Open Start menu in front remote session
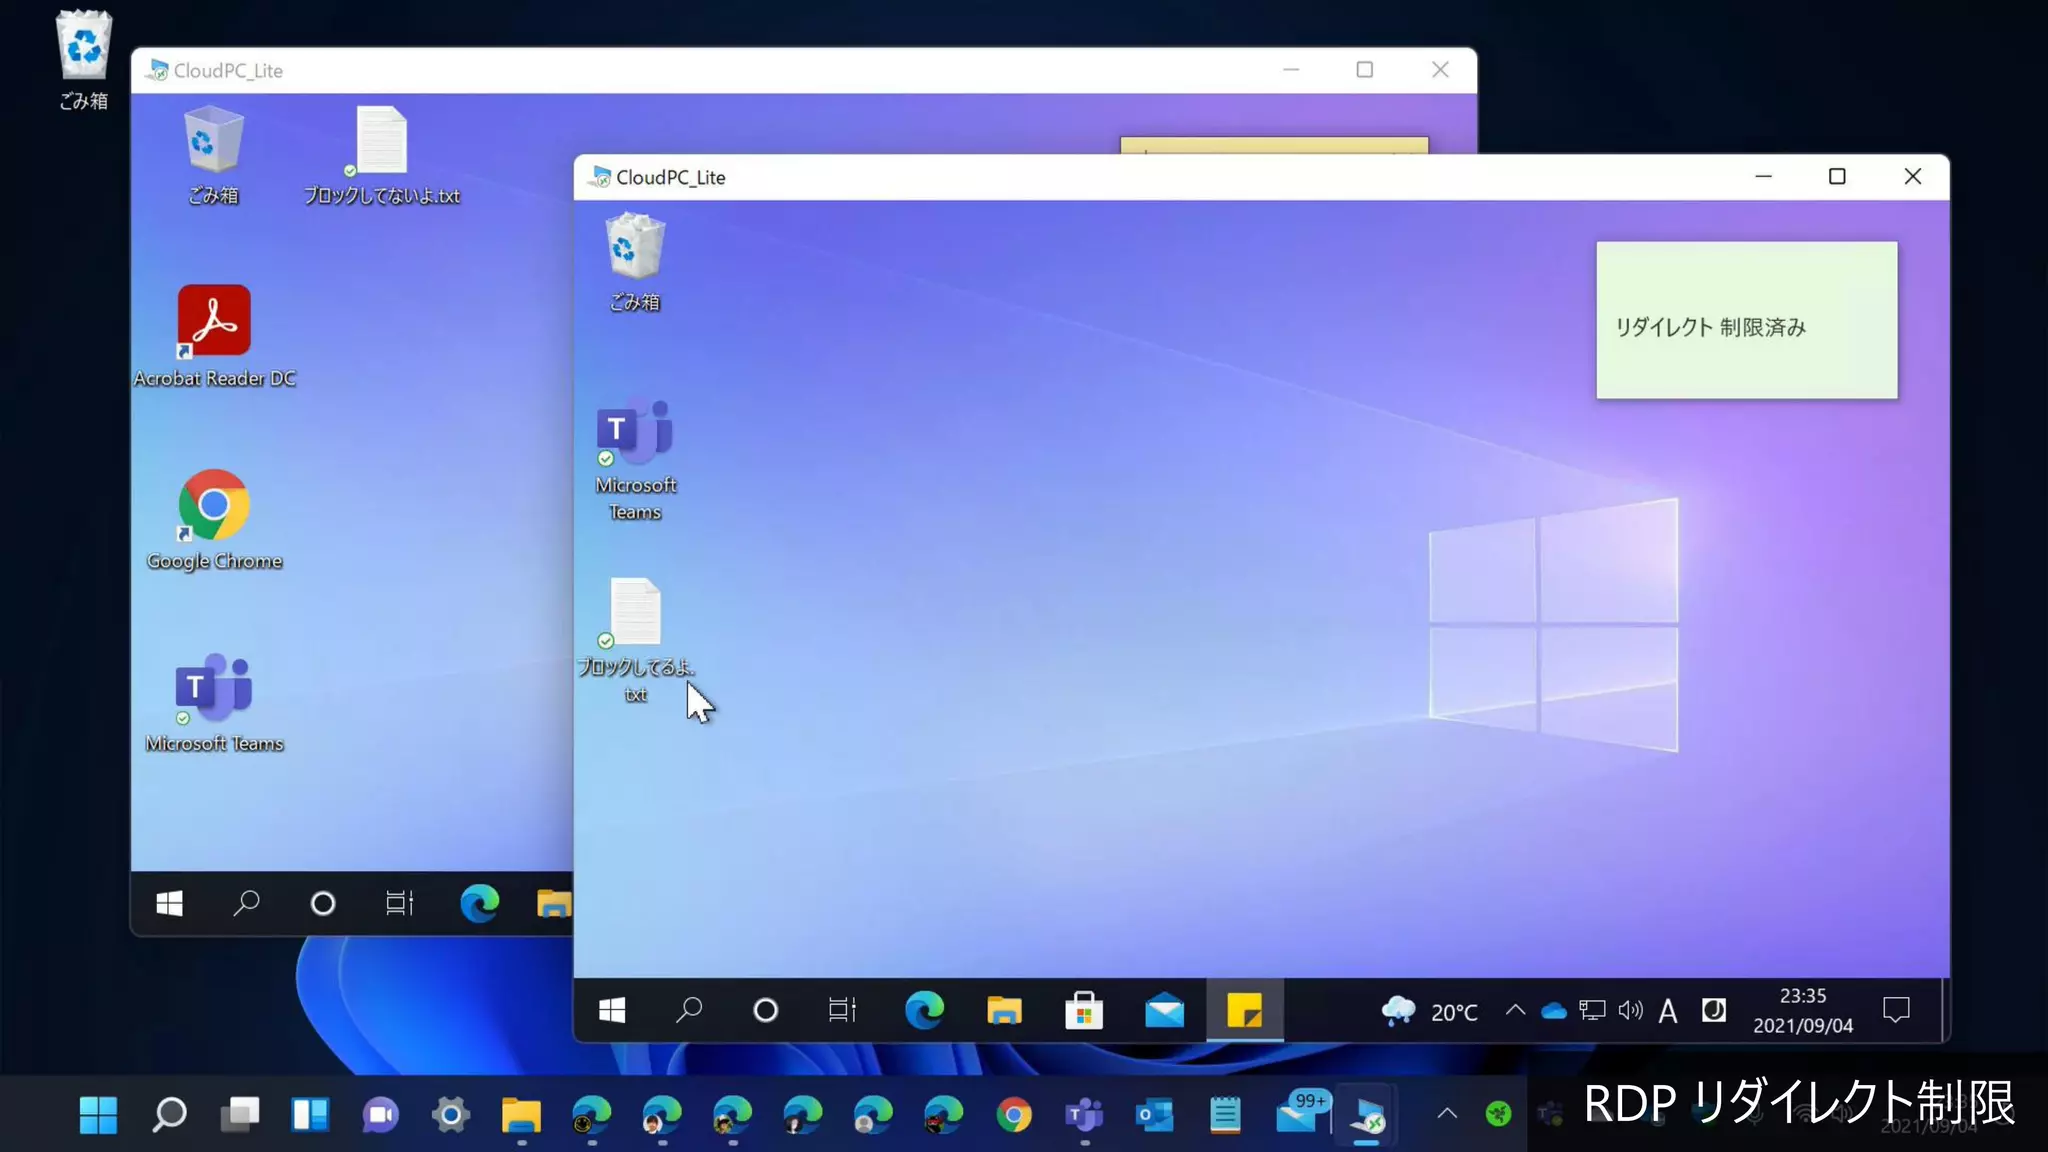The width and height of the screenshot is (2048, 1152). point(612,1011)
